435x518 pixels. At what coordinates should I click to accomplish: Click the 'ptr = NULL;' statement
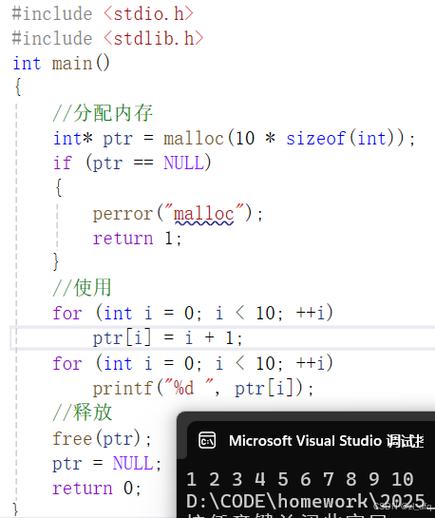pyautogui.click(x=107, y=463)
